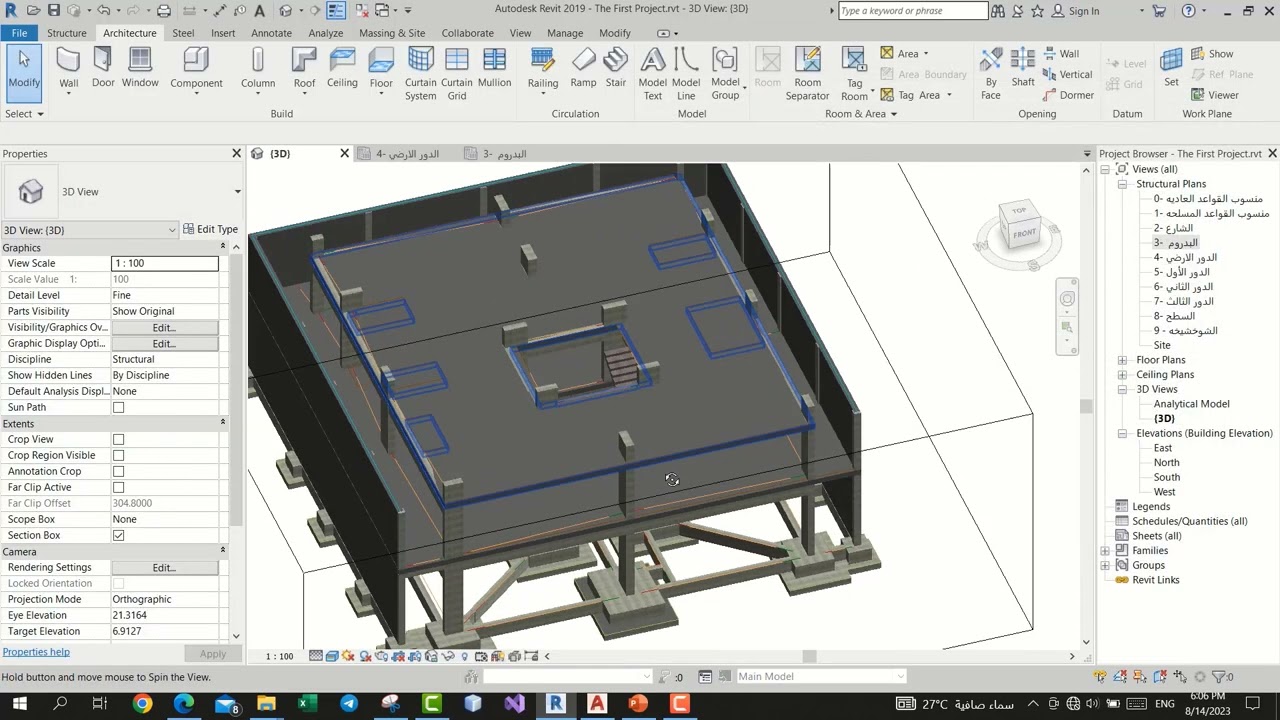The image size is (1280, 720).
Task: Open the Annotate ribbon tab
Action: [271, 33]
